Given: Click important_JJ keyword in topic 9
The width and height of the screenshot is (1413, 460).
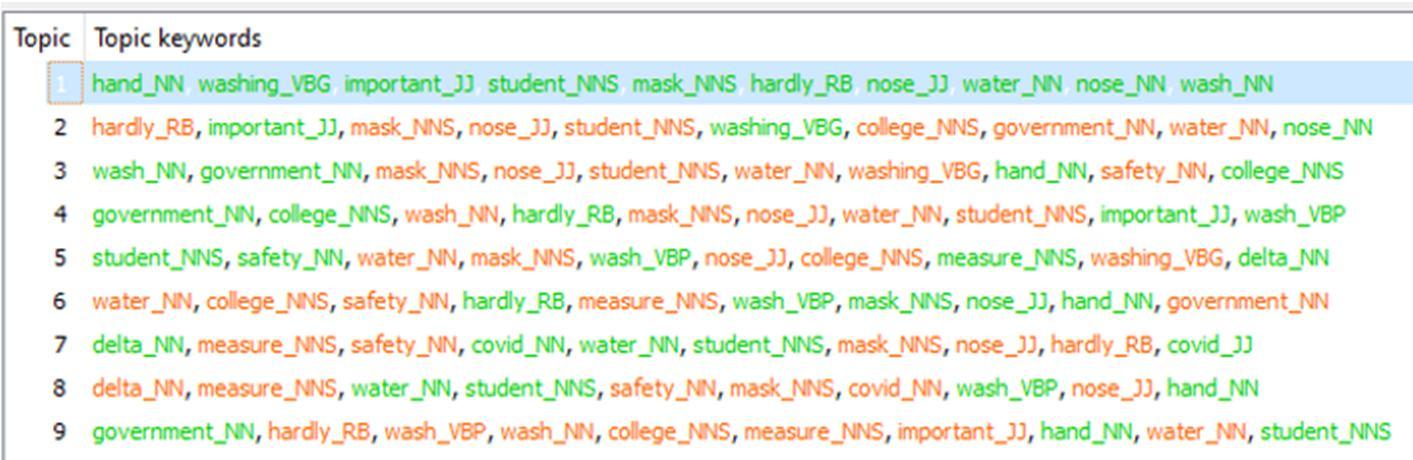Looking at the screenshot, I should tap(962, 432).
